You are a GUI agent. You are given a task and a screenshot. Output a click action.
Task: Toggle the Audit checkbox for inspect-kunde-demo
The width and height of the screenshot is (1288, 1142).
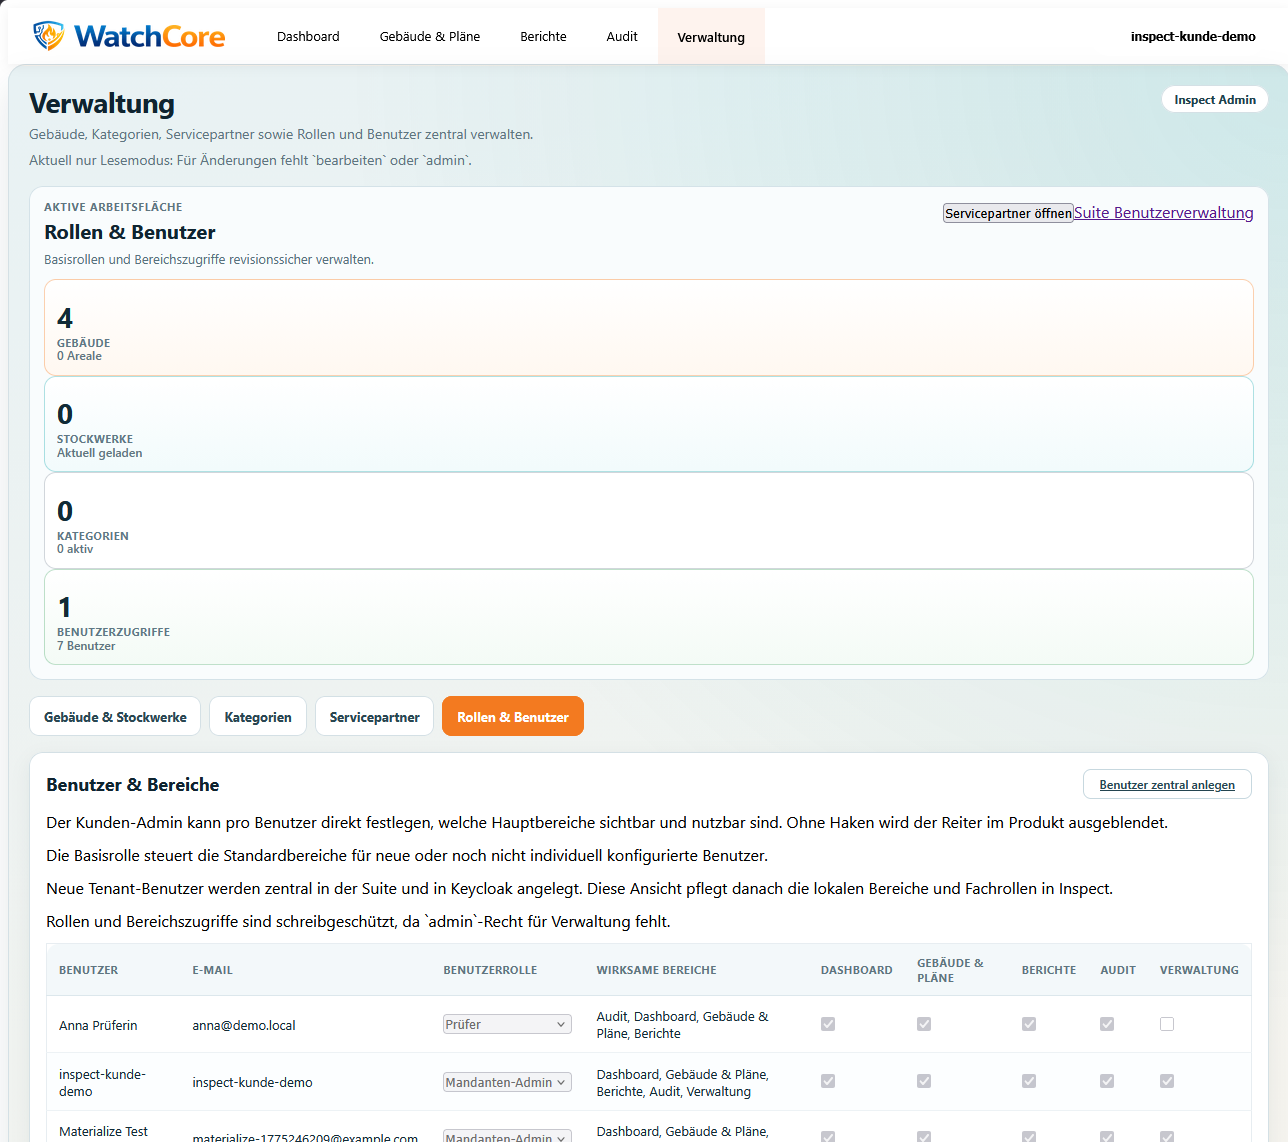[1106, 1081]
